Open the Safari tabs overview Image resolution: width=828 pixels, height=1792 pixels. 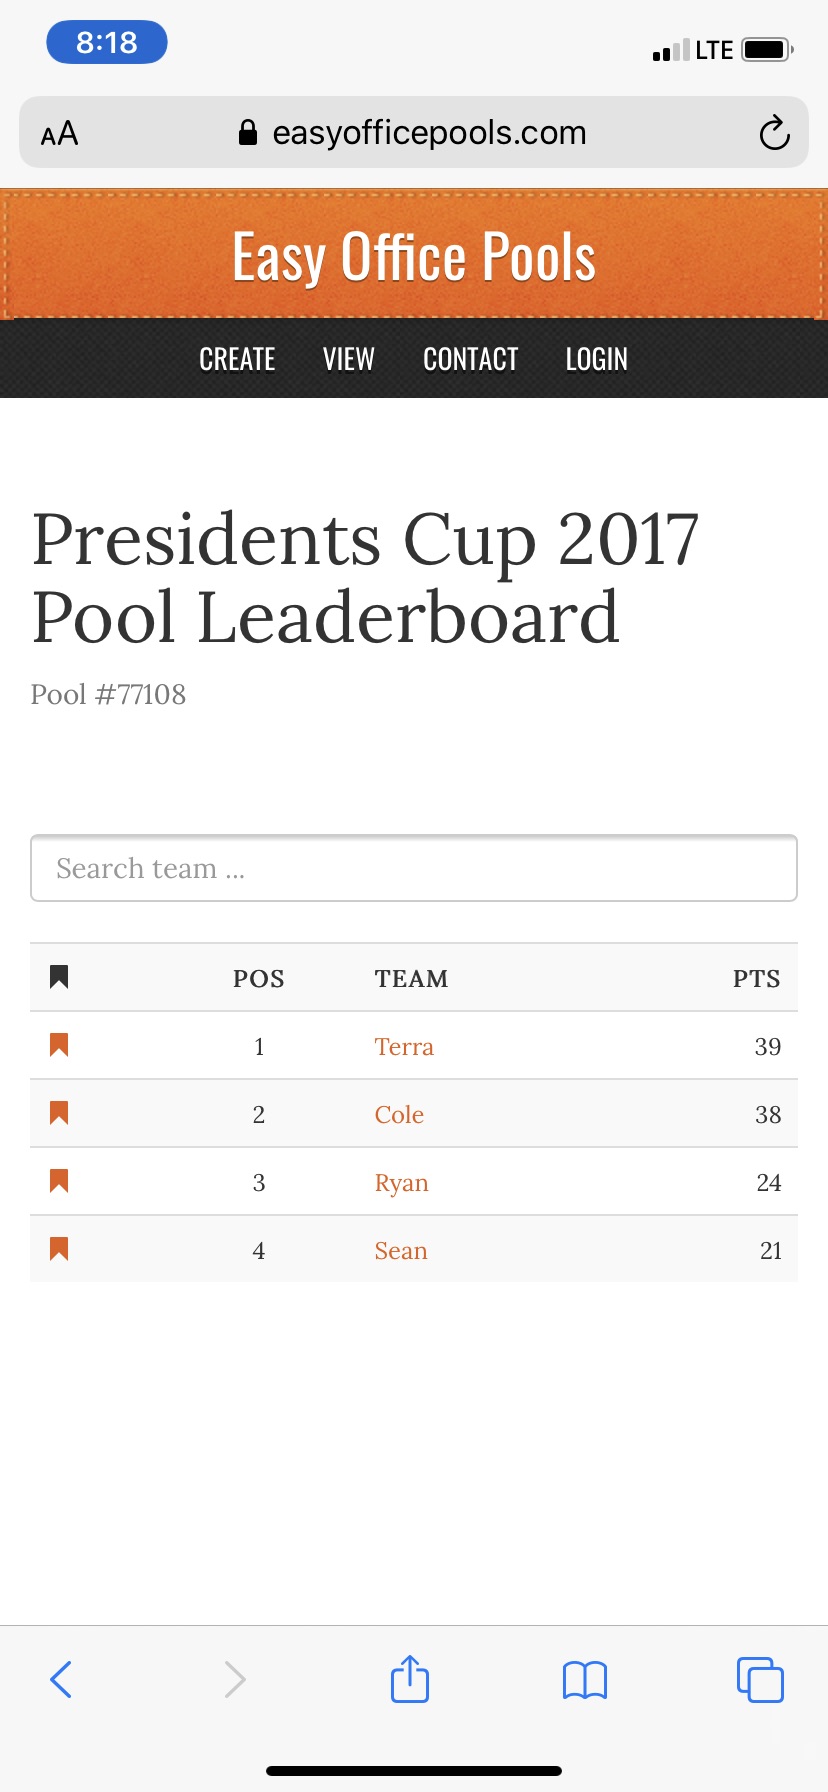pyautogui.click(x=760, y=1679)
